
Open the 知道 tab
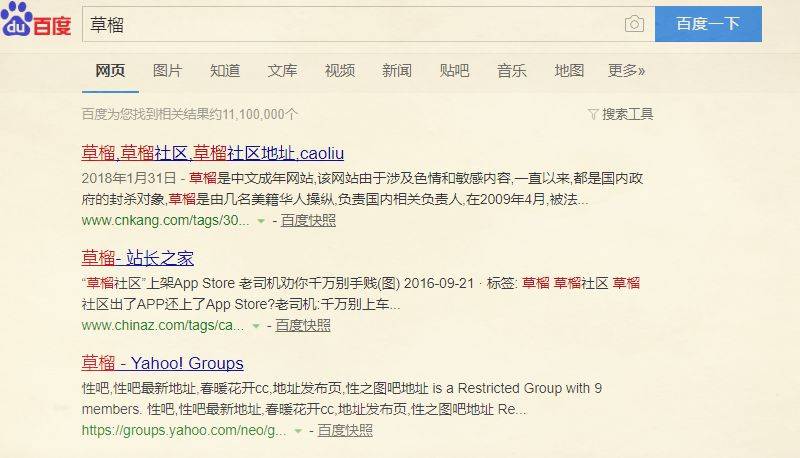225,71
